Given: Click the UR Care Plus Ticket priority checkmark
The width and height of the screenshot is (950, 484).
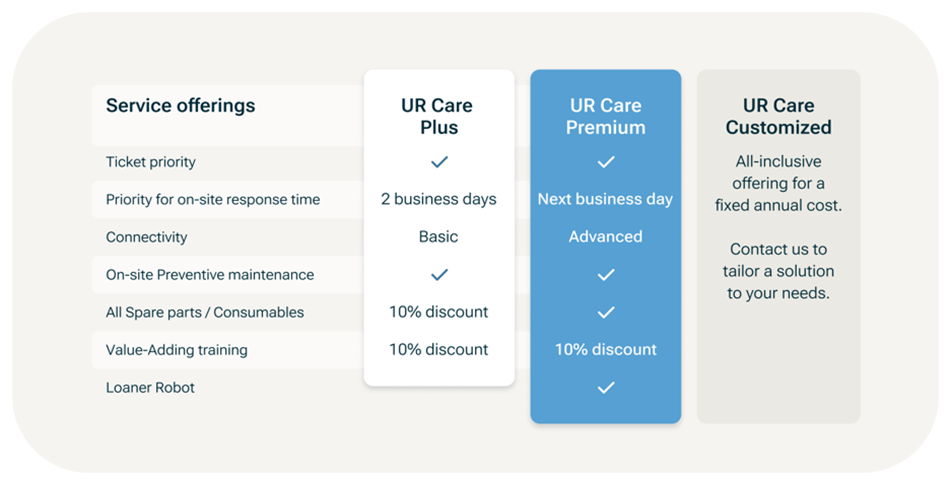Looking at the screenshot, I should click(x=439, y=162).
